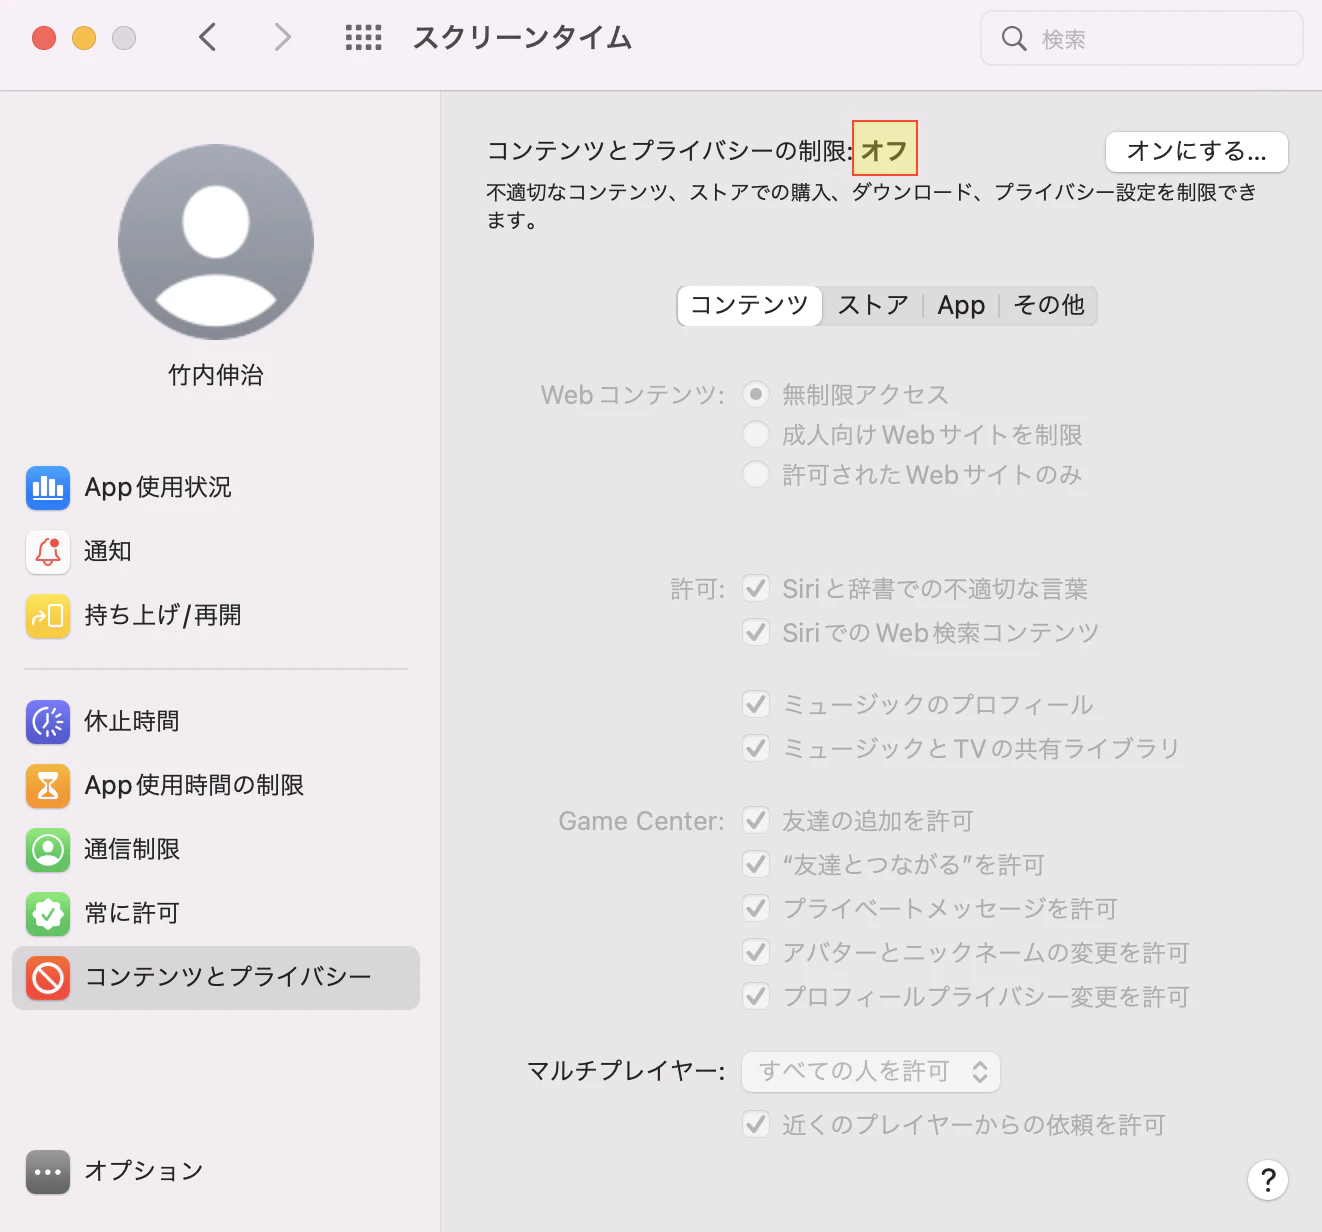The image size is (1322, 1232).
Task: Click the magnifier icon in the search field
Action: pos(1014,39)
